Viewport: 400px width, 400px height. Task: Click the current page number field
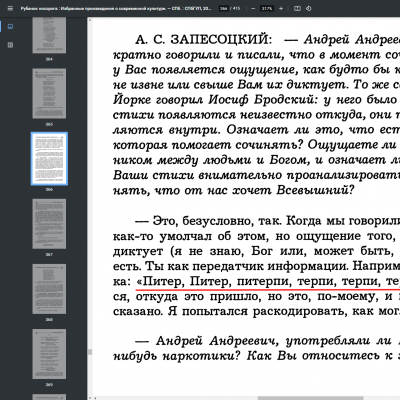pos(223,9)
